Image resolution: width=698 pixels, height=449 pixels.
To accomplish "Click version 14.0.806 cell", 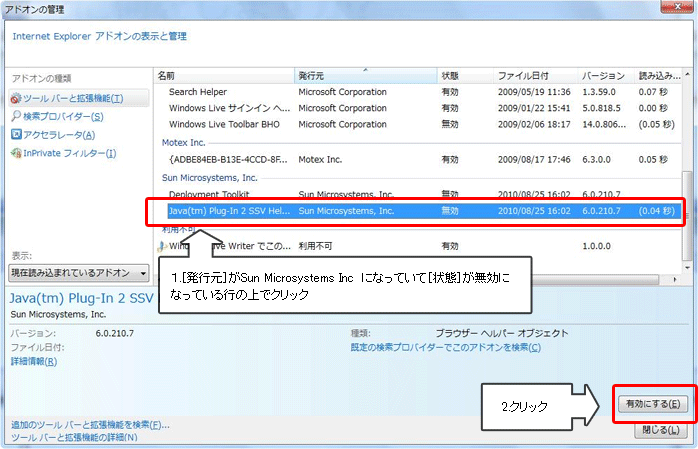I will point(604,124).
